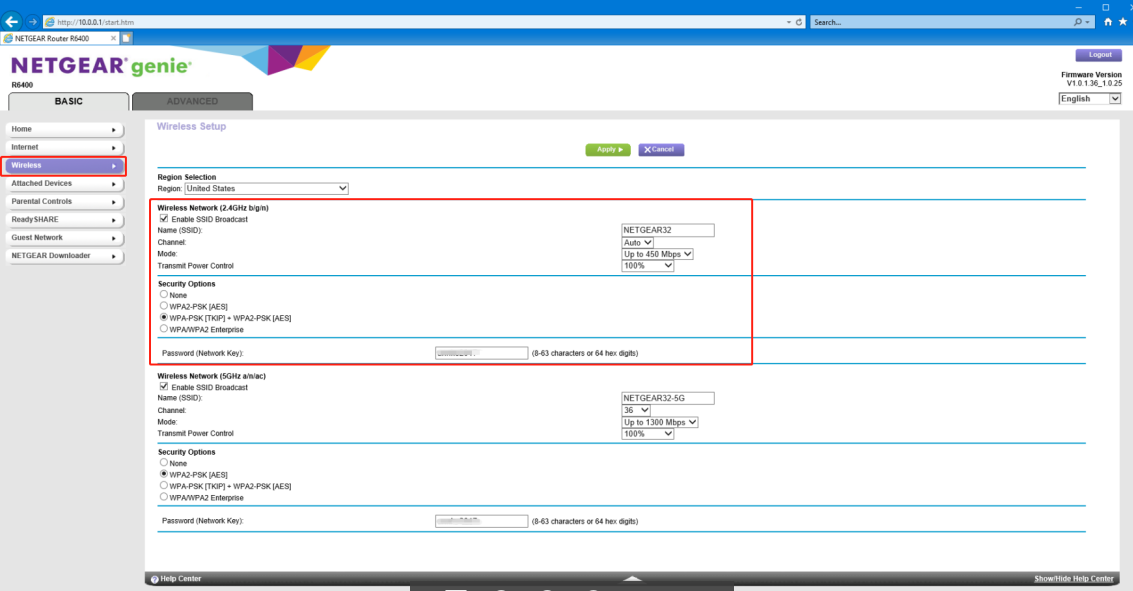Image resolution: width=1133 pixels, height=591 pixels.
Task: Toggle Enable SSID Broadcast for 2.4GHz network
Action: 164,219
